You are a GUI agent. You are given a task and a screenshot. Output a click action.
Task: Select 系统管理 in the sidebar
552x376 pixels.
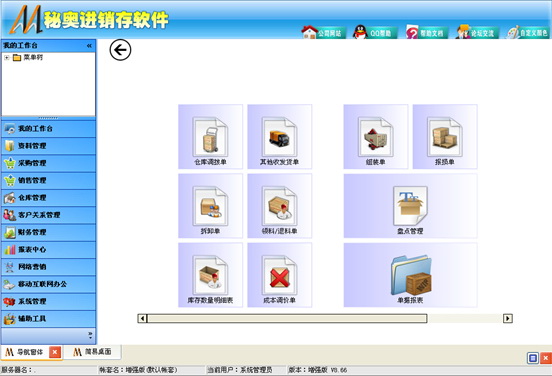(49, 301)
